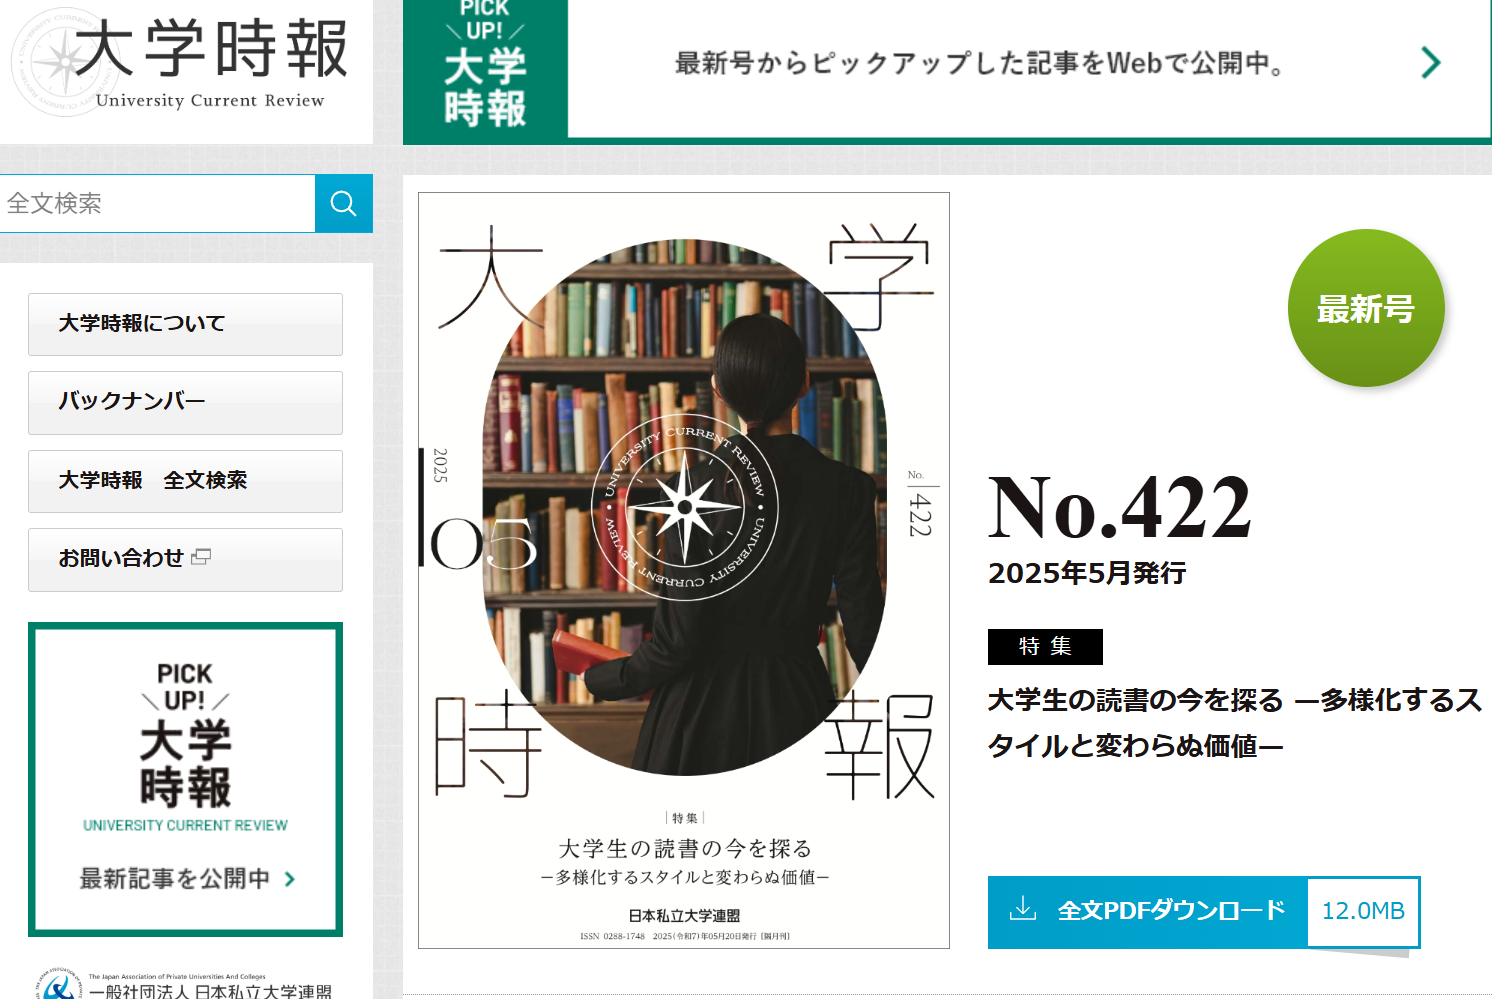1492x999 pixels.
Task: Click the arrow next to 最新記事を公開中
Action: click(x=290, y=879)
